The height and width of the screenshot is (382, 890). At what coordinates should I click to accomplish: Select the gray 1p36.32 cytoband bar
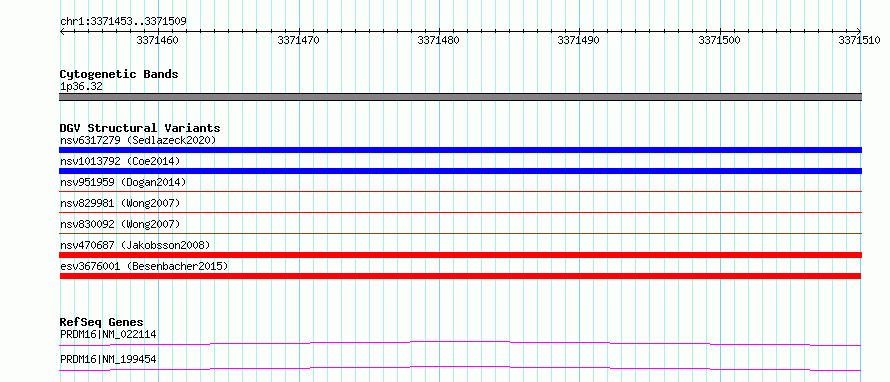460,97
